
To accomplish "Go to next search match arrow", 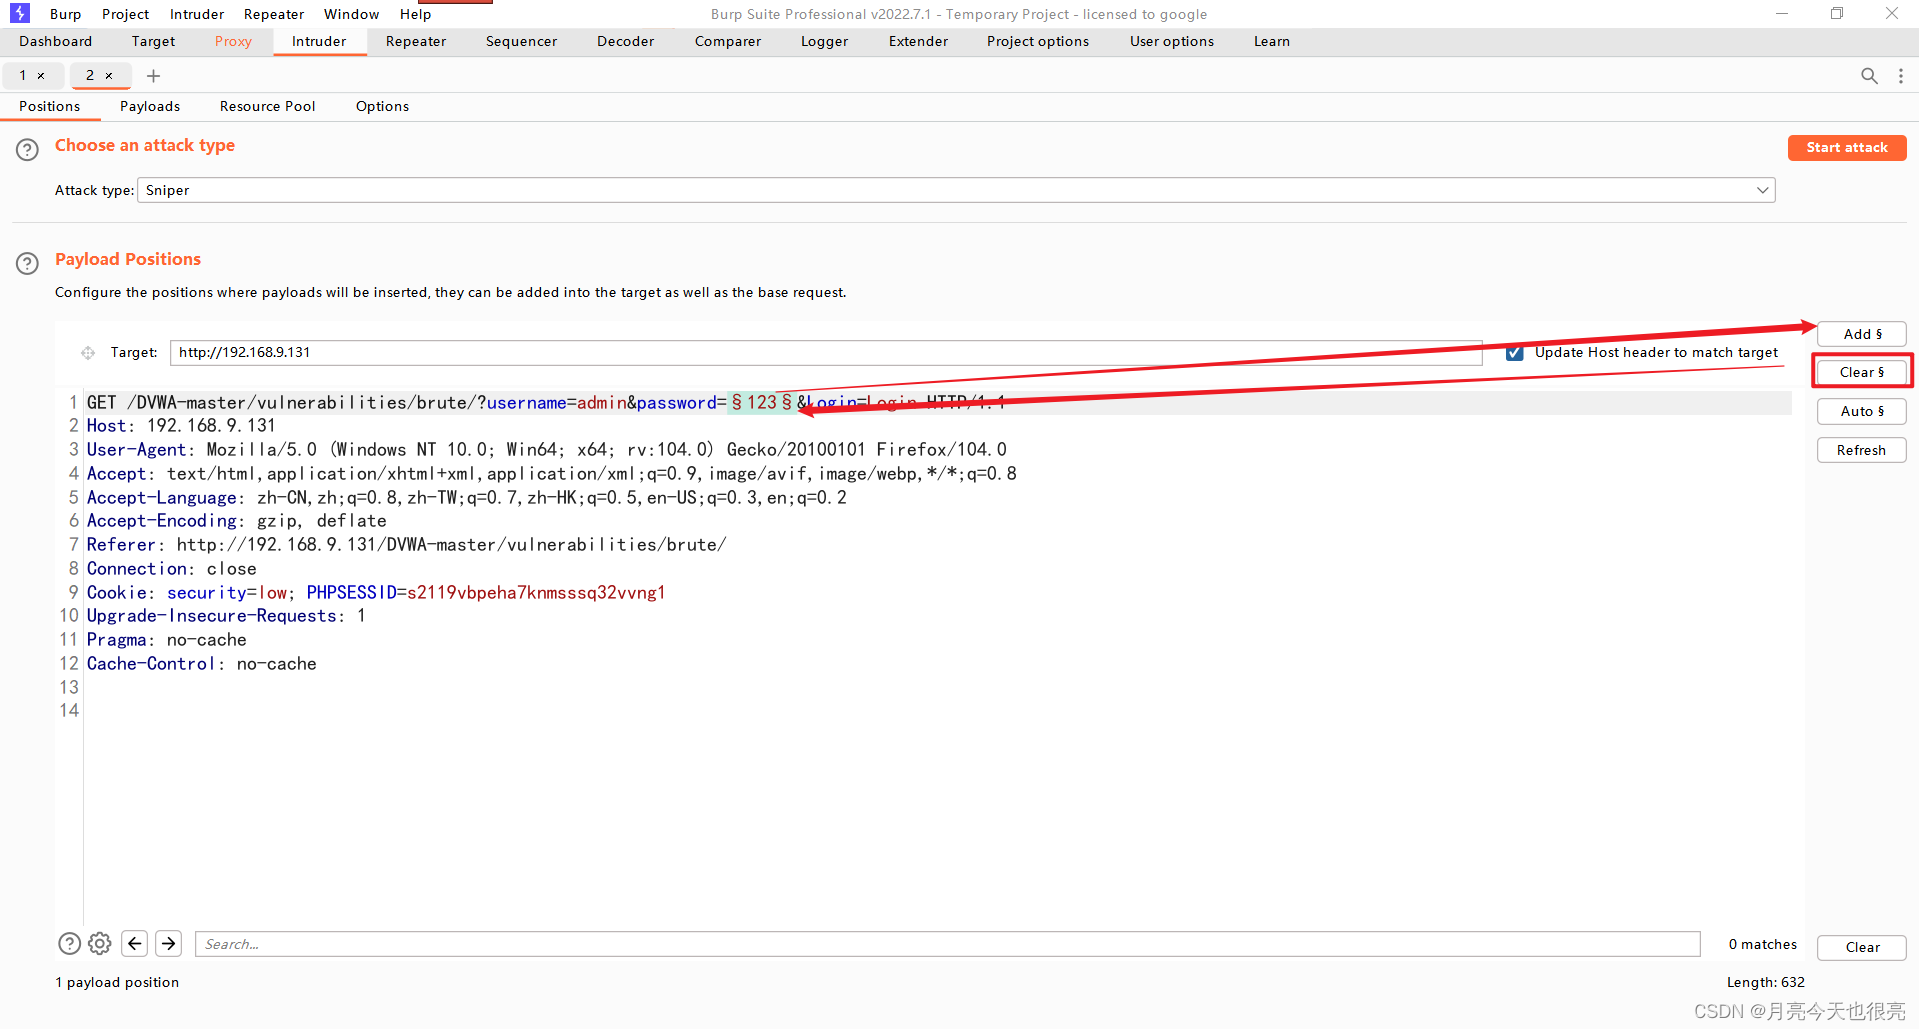I will point(169,943).
